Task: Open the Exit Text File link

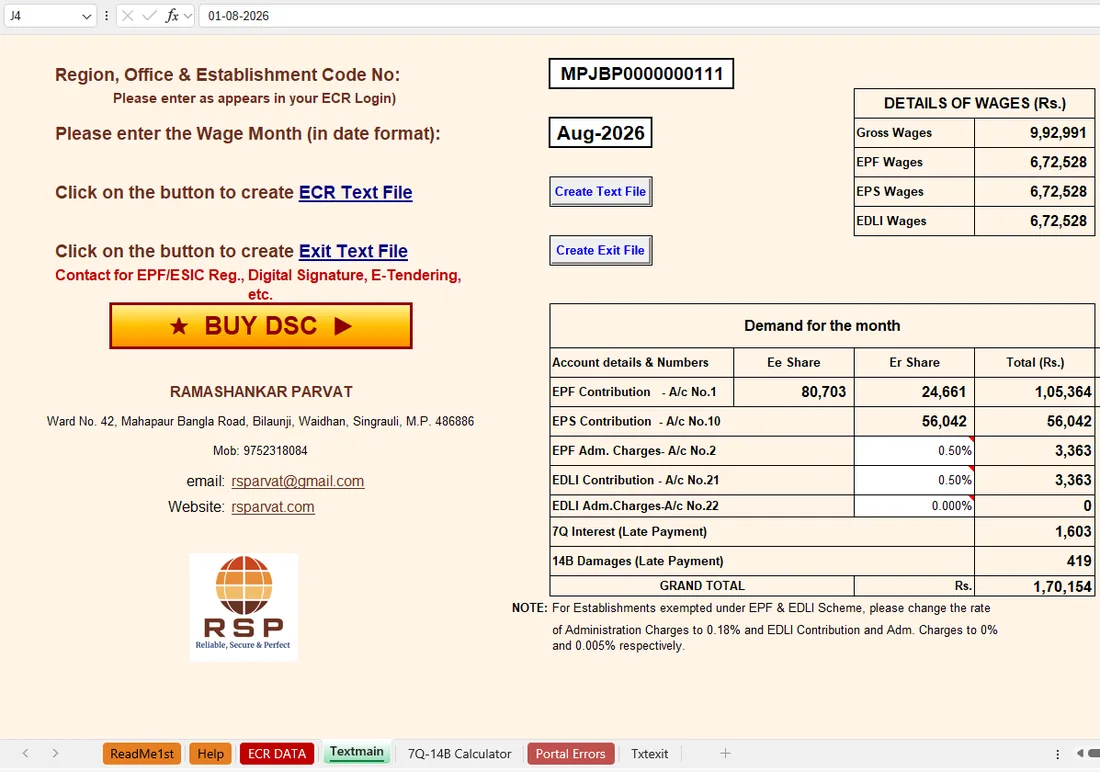Action: click(x=354, y=251)
